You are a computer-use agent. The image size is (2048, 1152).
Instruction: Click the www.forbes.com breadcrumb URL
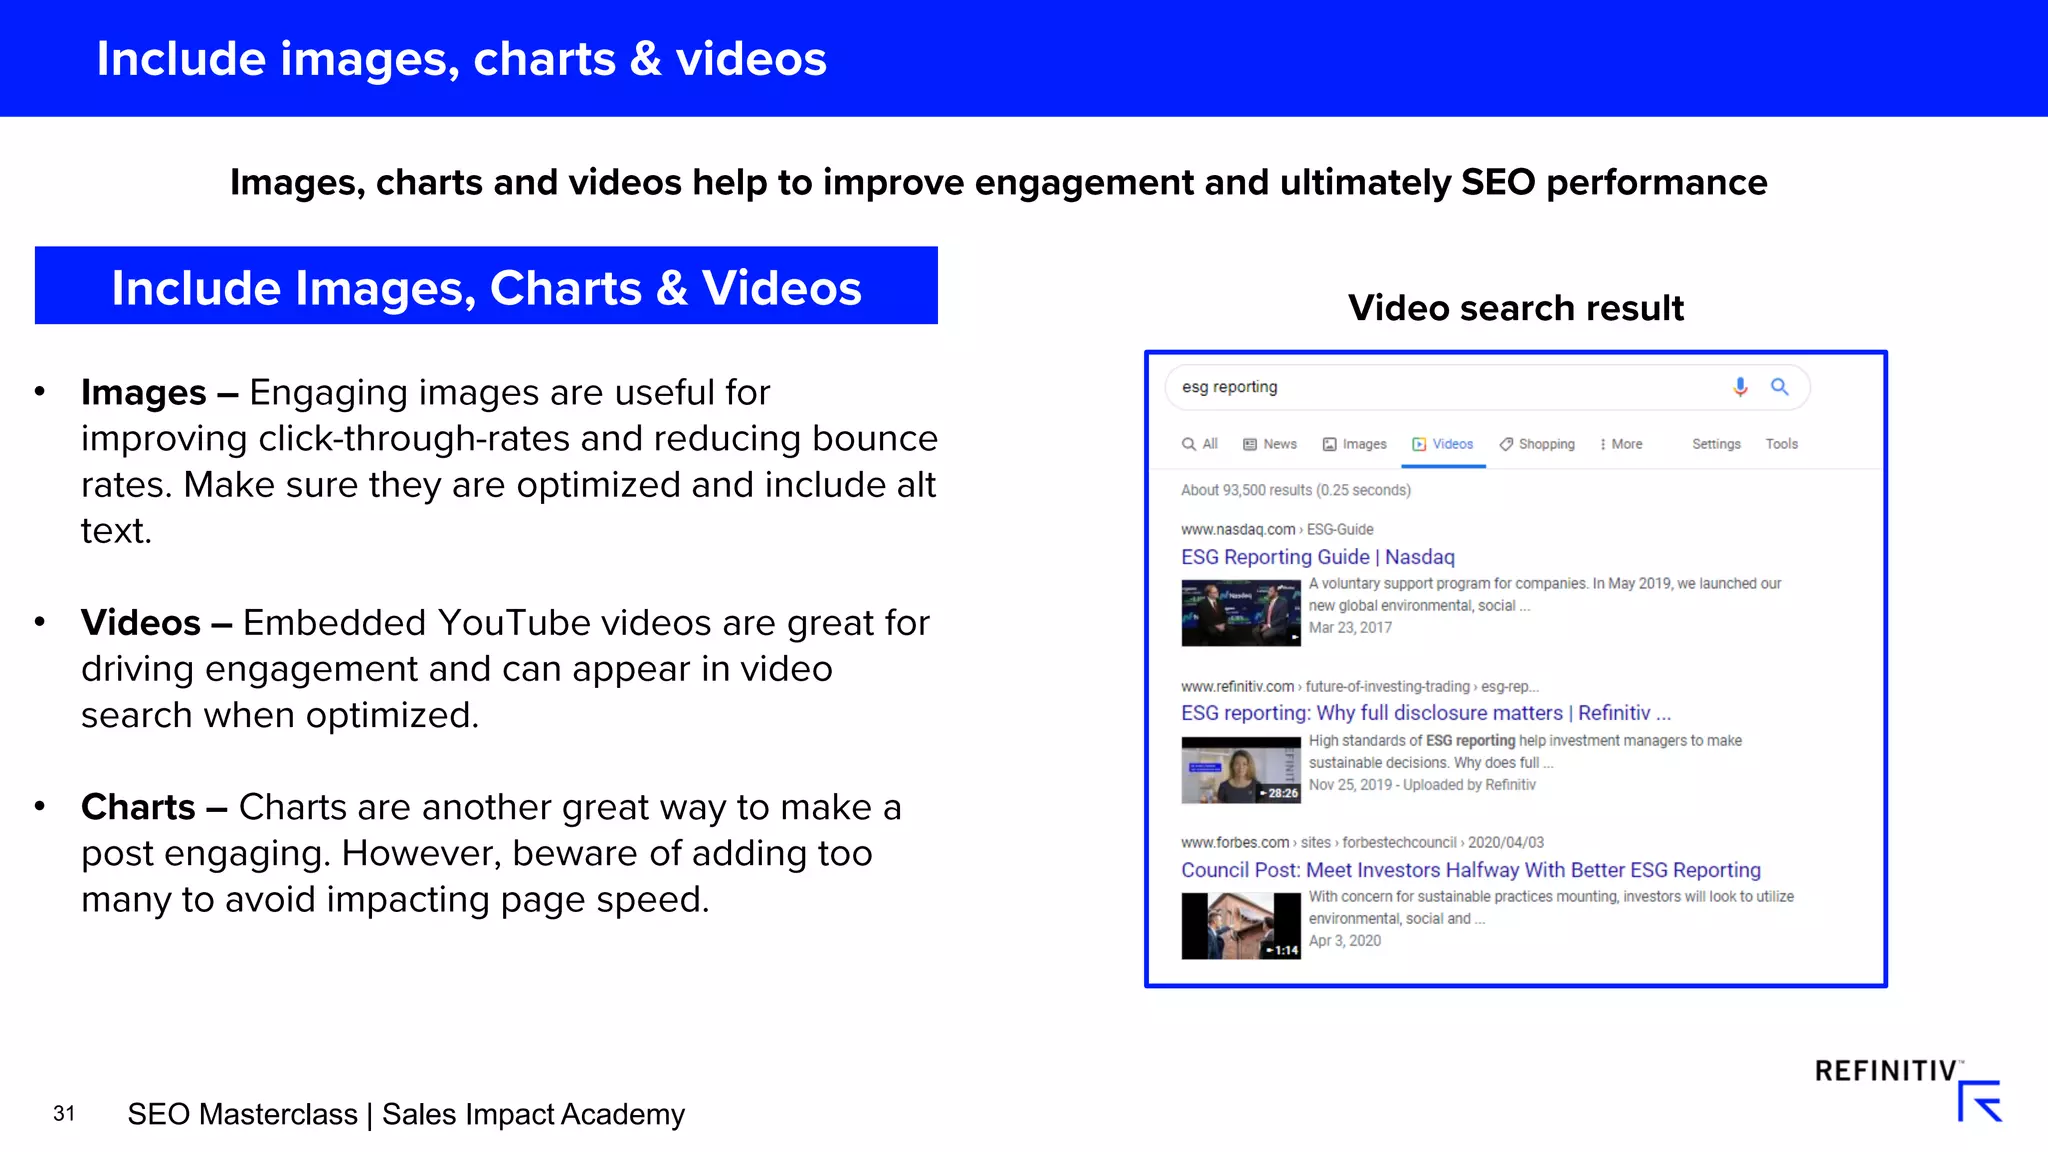tap(1362, 842)
